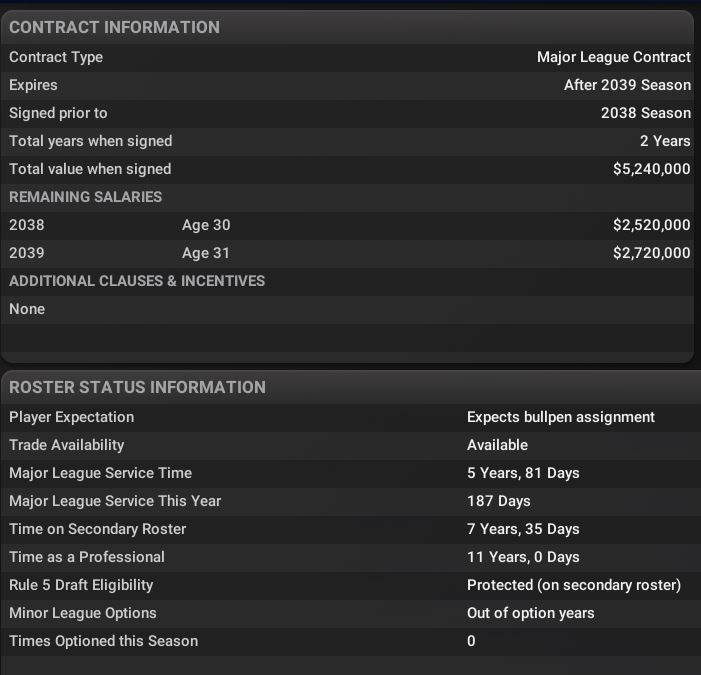This screenshot has height=675, width=701.
Task: Select the Times Optioned this Season row
Action: (x=103, y=641)
